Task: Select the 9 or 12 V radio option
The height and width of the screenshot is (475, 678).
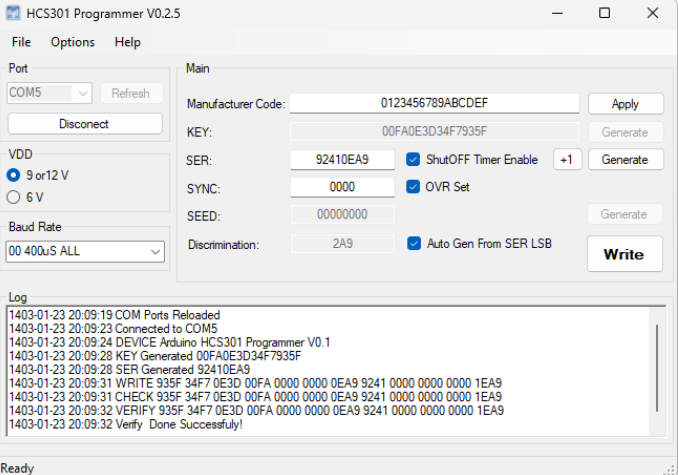Action: point(14,175)
